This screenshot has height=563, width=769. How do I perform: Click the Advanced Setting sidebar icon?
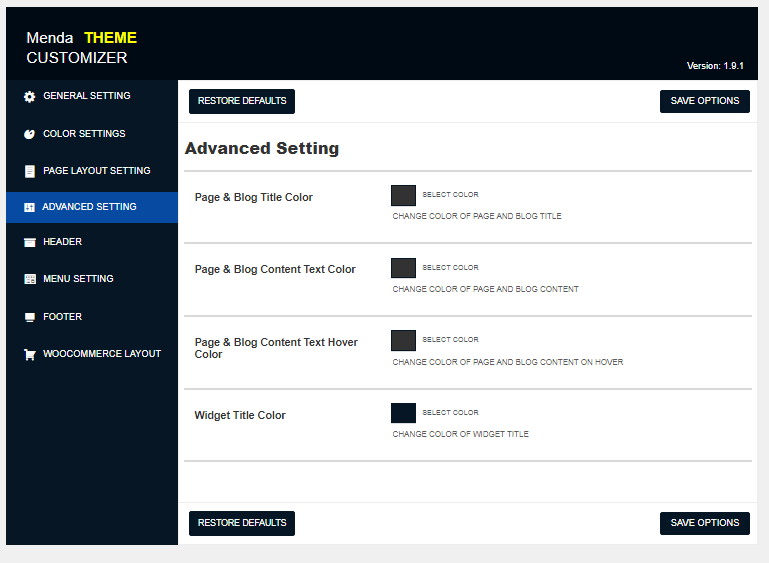point(30,207)
